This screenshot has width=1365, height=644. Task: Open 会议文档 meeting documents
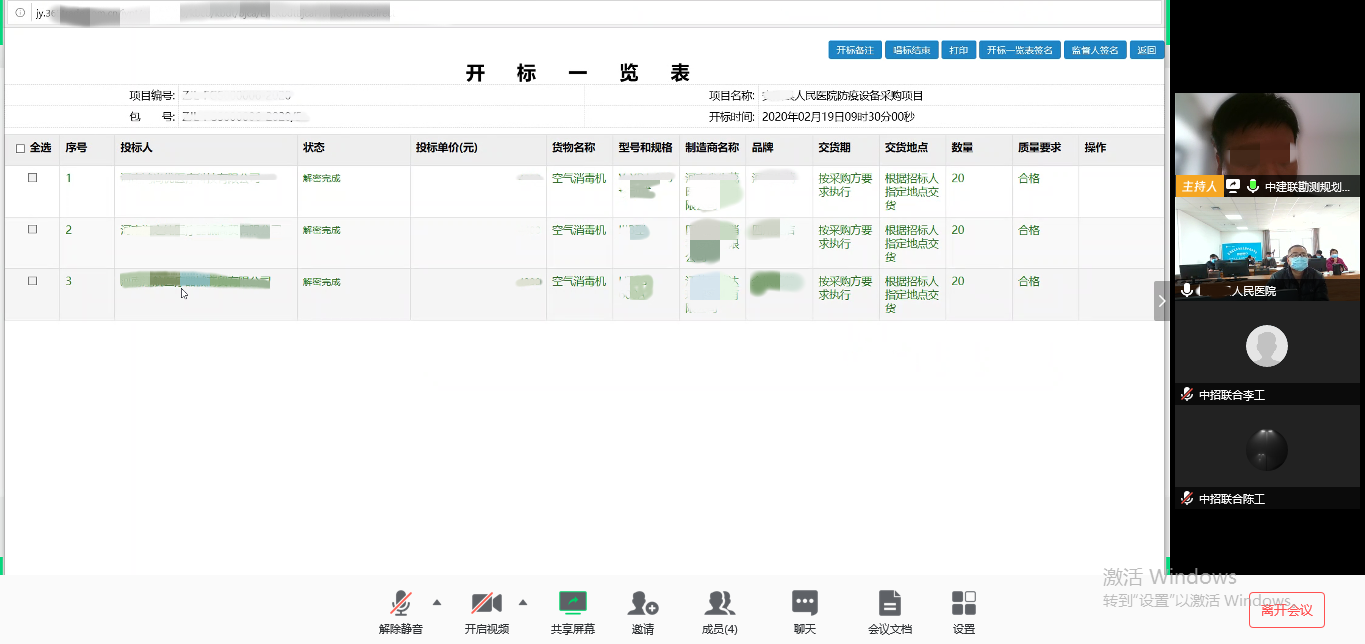tap(889, 604)
